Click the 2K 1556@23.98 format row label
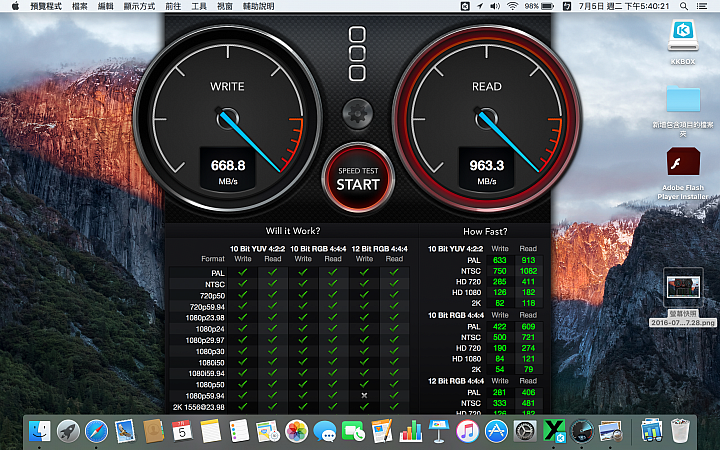Screen dimensions: 720x450 point(198,407)
